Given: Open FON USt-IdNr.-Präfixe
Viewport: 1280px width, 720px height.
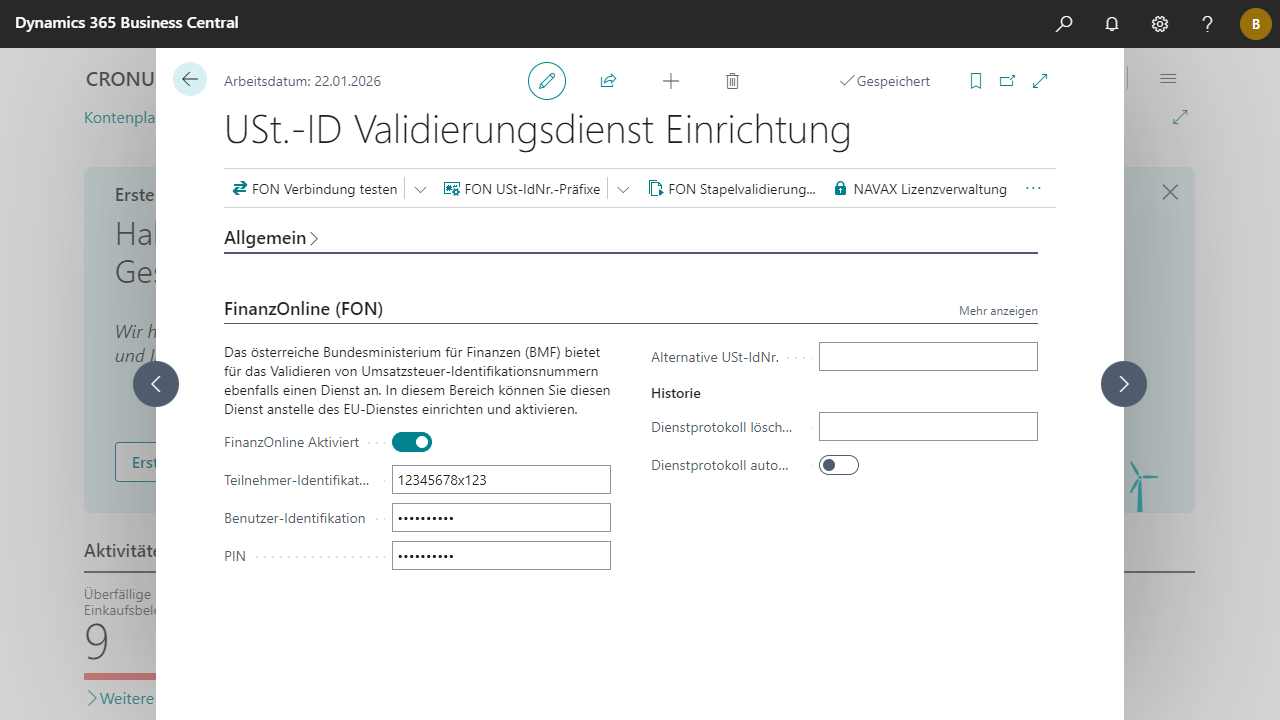Looking at the screenshot, I should pyautogui.click(x=521, y=189).
